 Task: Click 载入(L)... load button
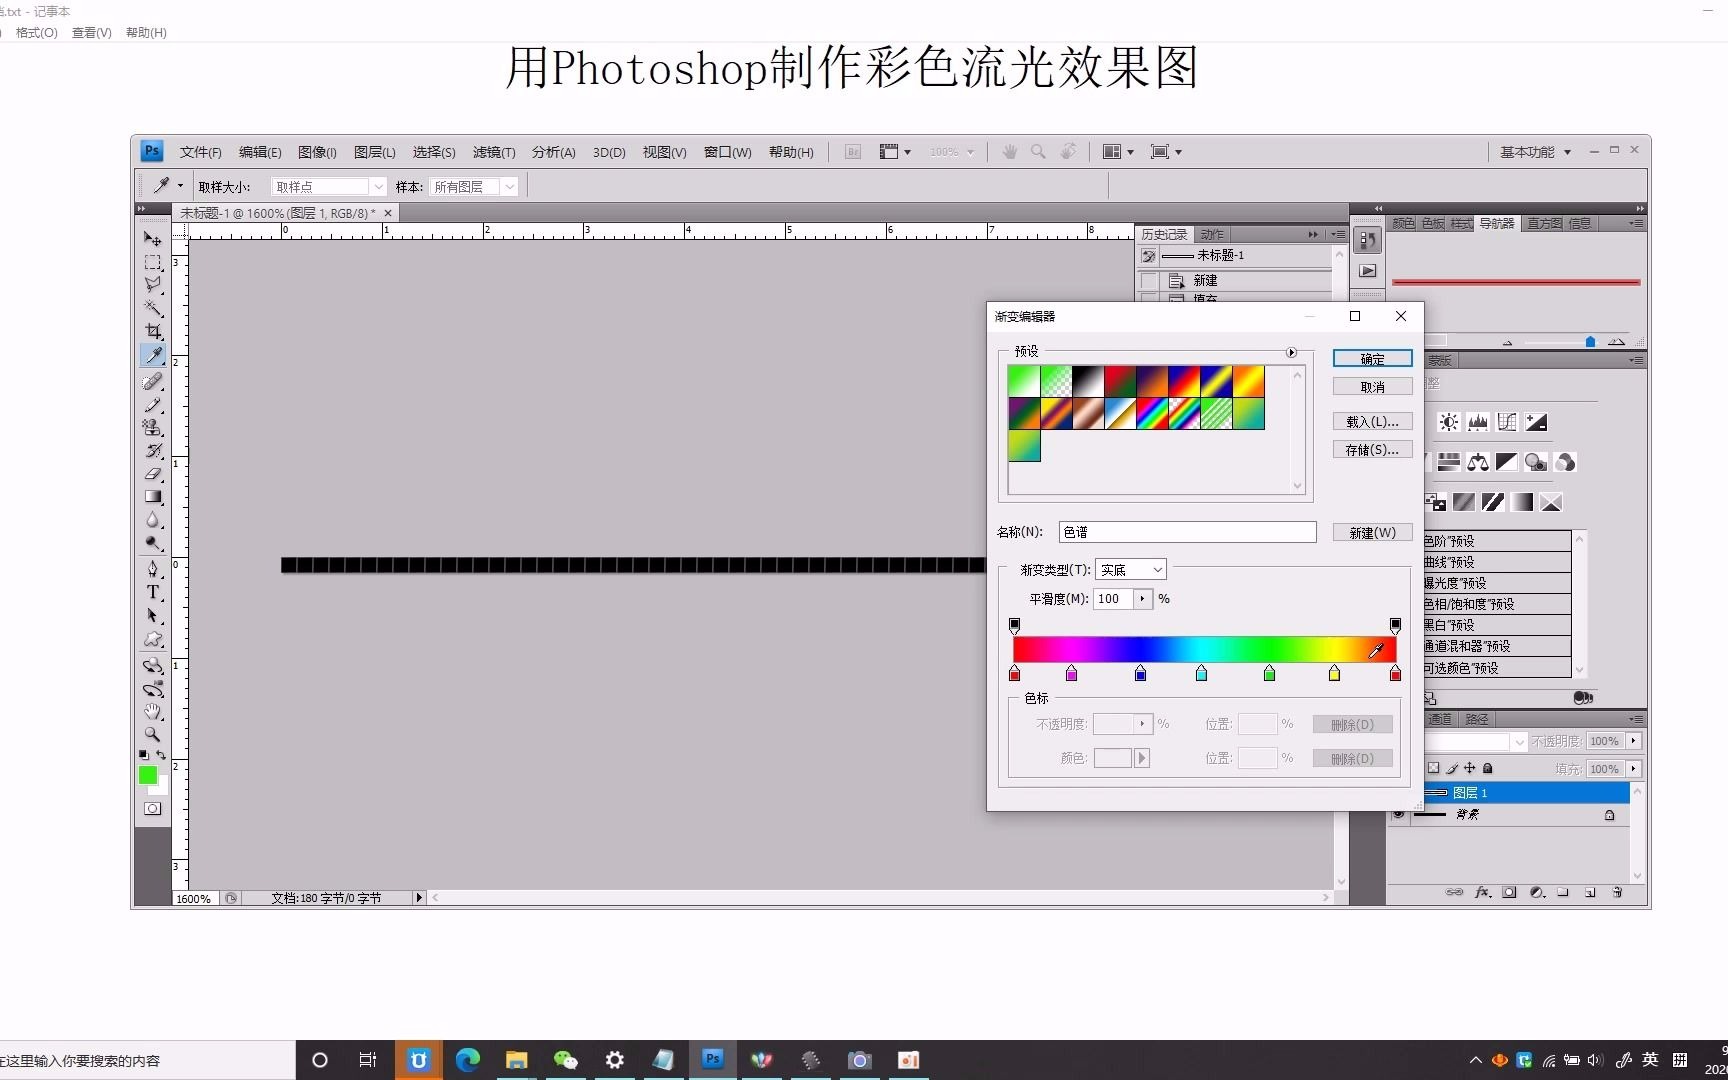(1372, 422)
